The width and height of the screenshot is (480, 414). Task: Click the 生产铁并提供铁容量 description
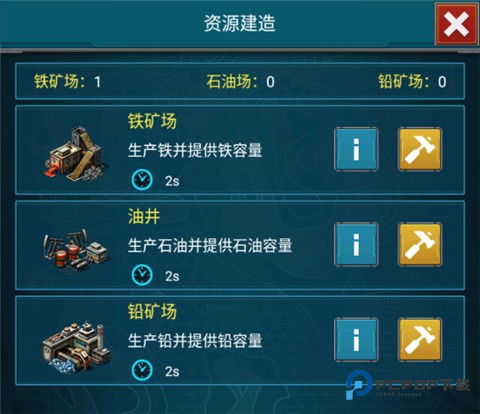tap(195, 150)
